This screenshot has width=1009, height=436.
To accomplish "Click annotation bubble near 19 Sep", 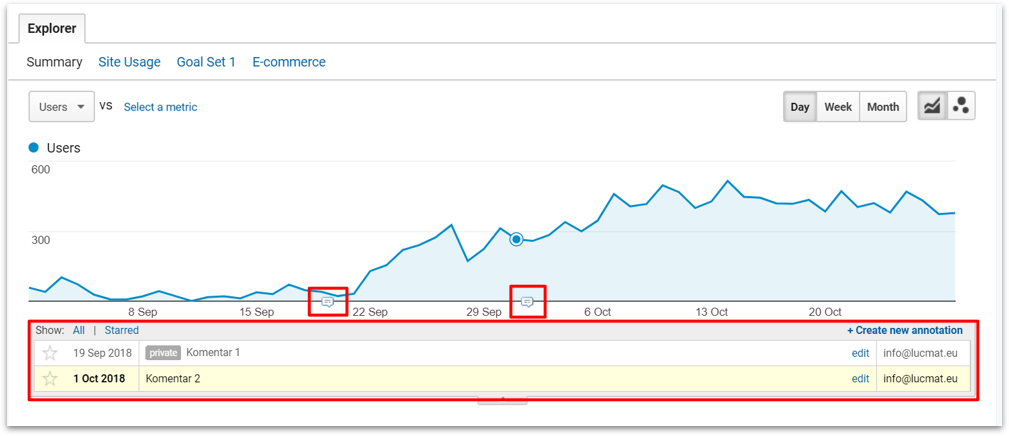I will (x=327, y=301).
